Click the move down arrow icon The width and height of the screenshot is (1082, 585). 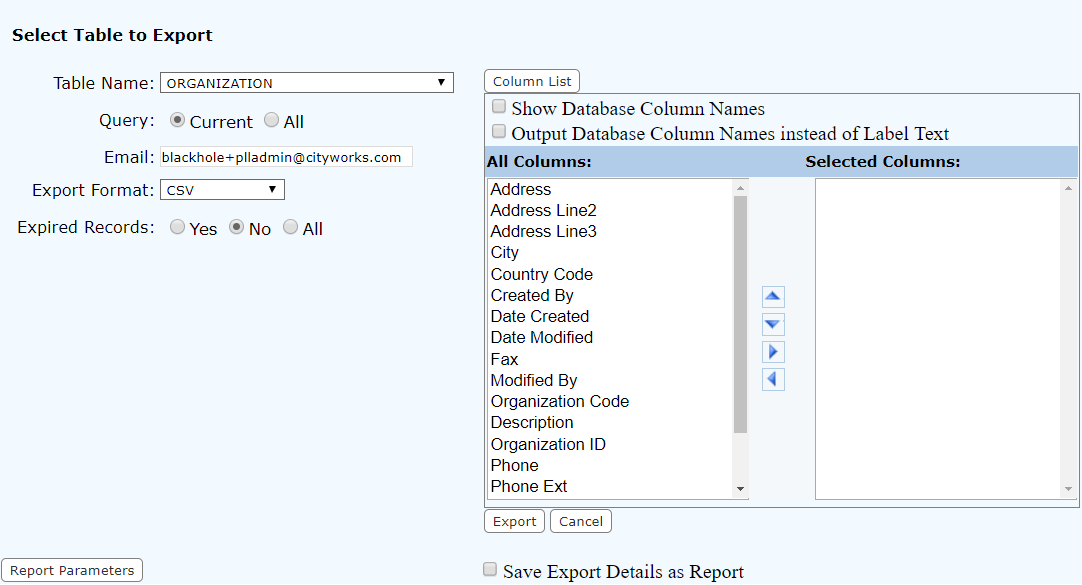[773, 324]
